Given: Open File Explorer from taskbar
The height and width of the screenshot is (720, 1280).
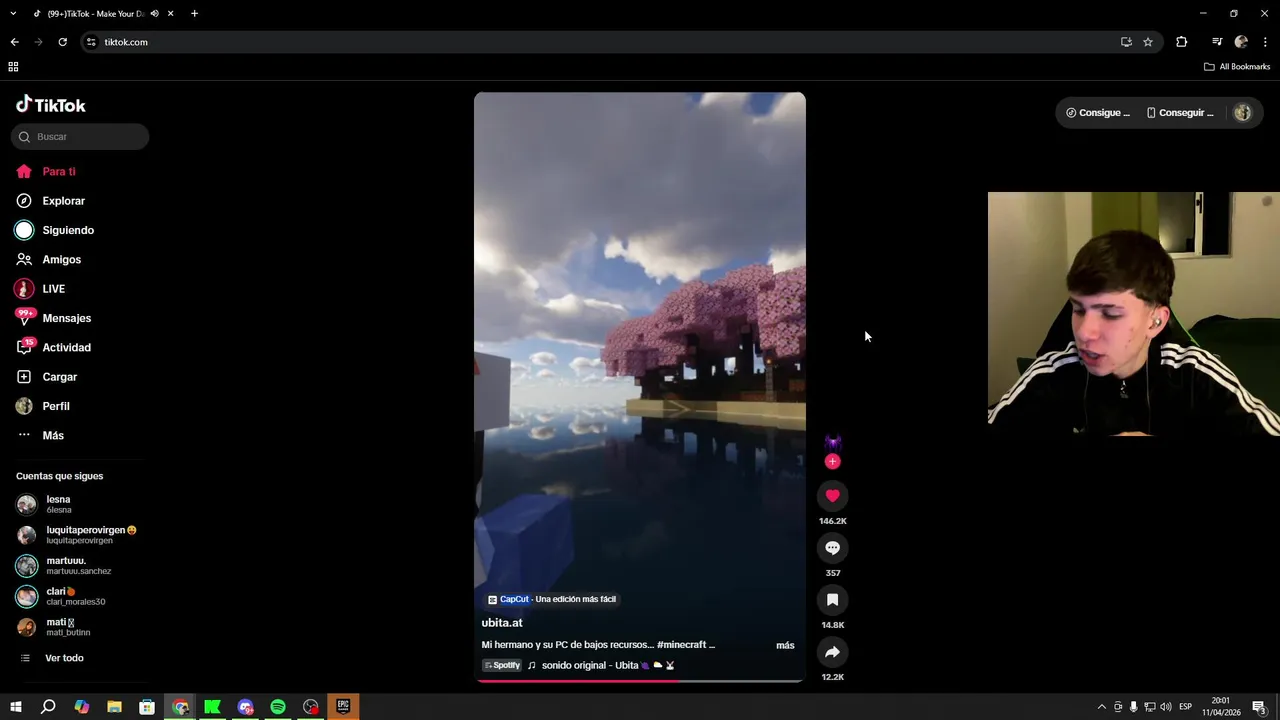Looking at the screenshot, I should [x=114, y=707].
